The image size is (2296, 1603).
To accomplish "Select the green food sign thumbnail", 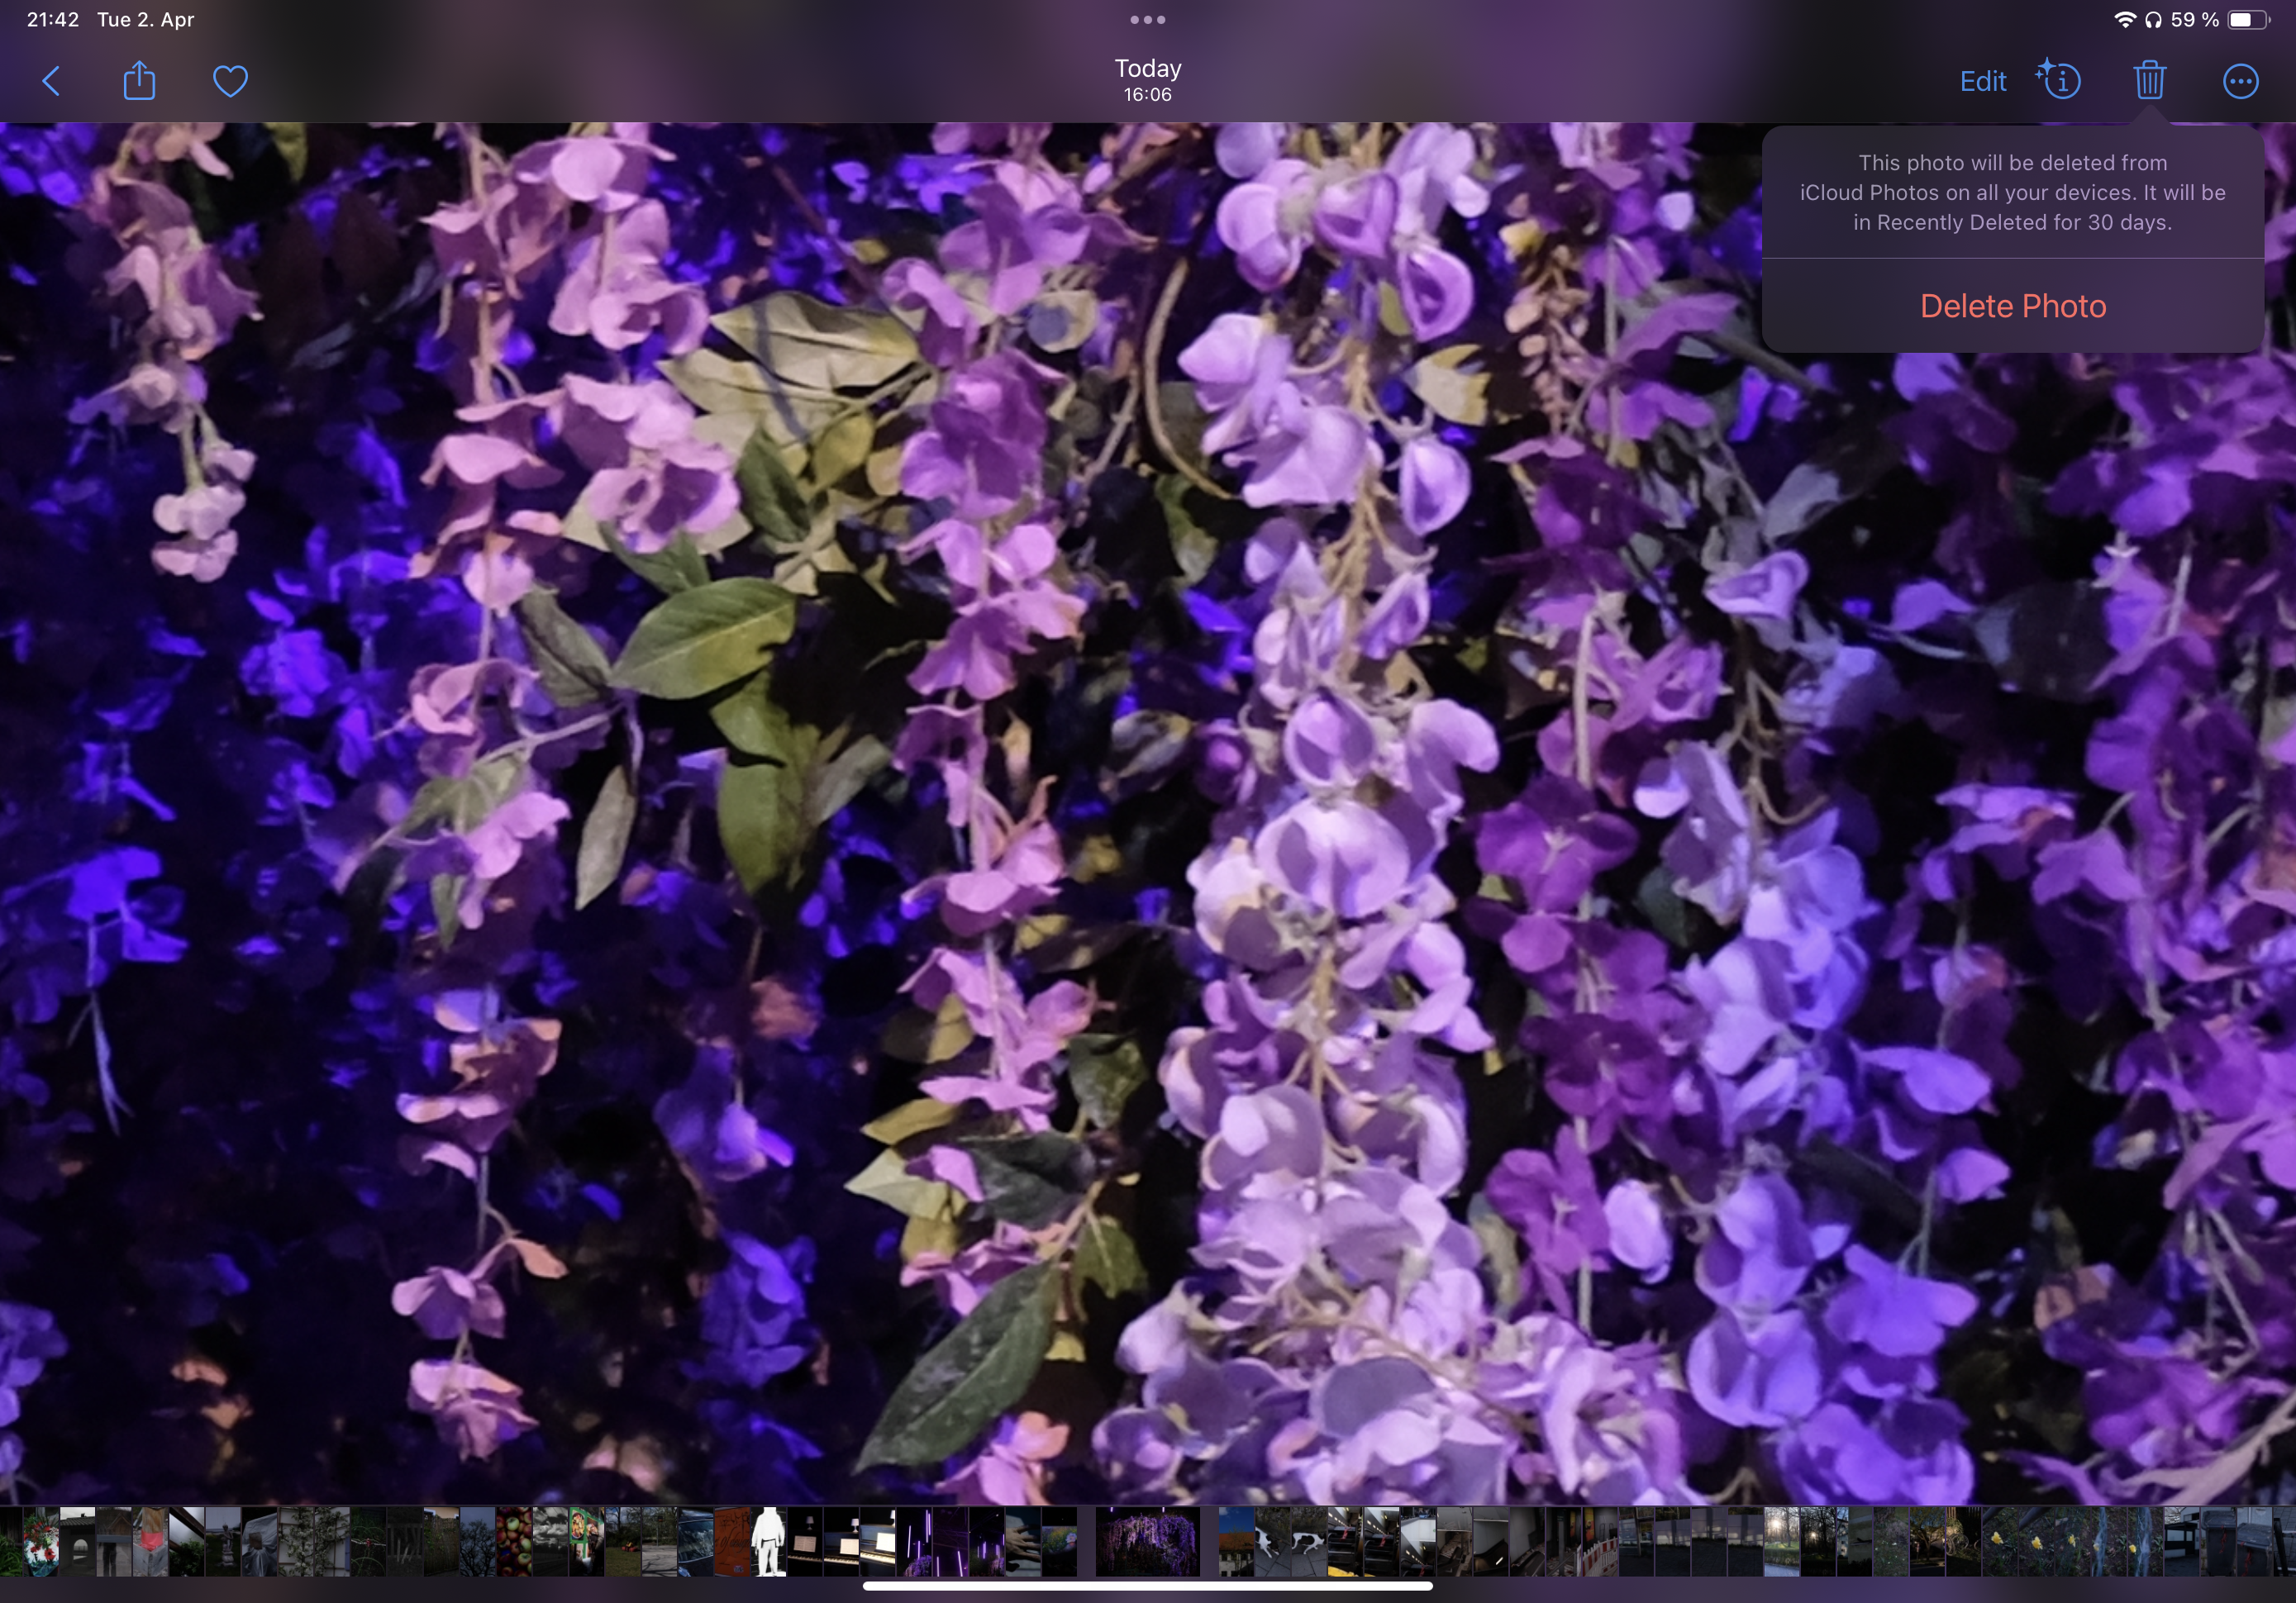I will click(586, 1542).
